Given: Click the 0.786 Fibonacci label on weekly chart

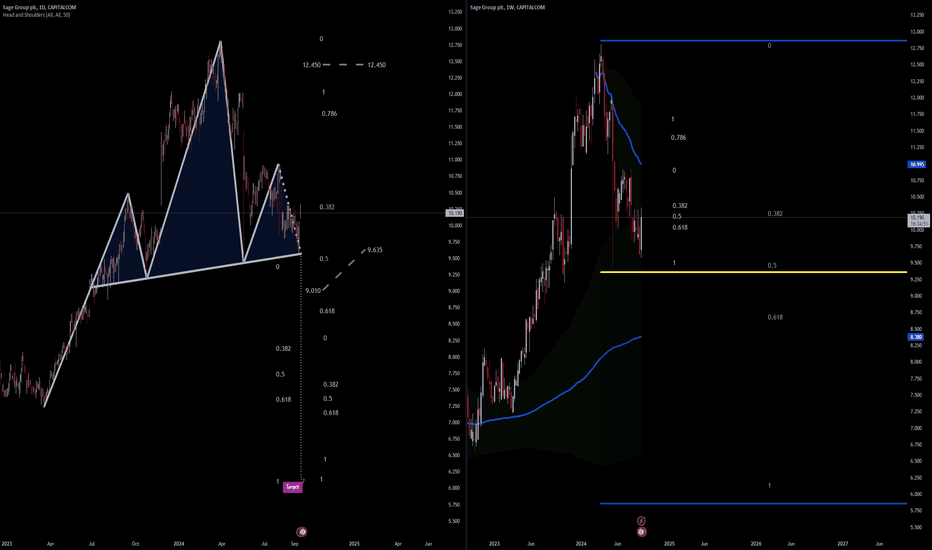Looking at the screenshot, I should click(x=678, y=137).
